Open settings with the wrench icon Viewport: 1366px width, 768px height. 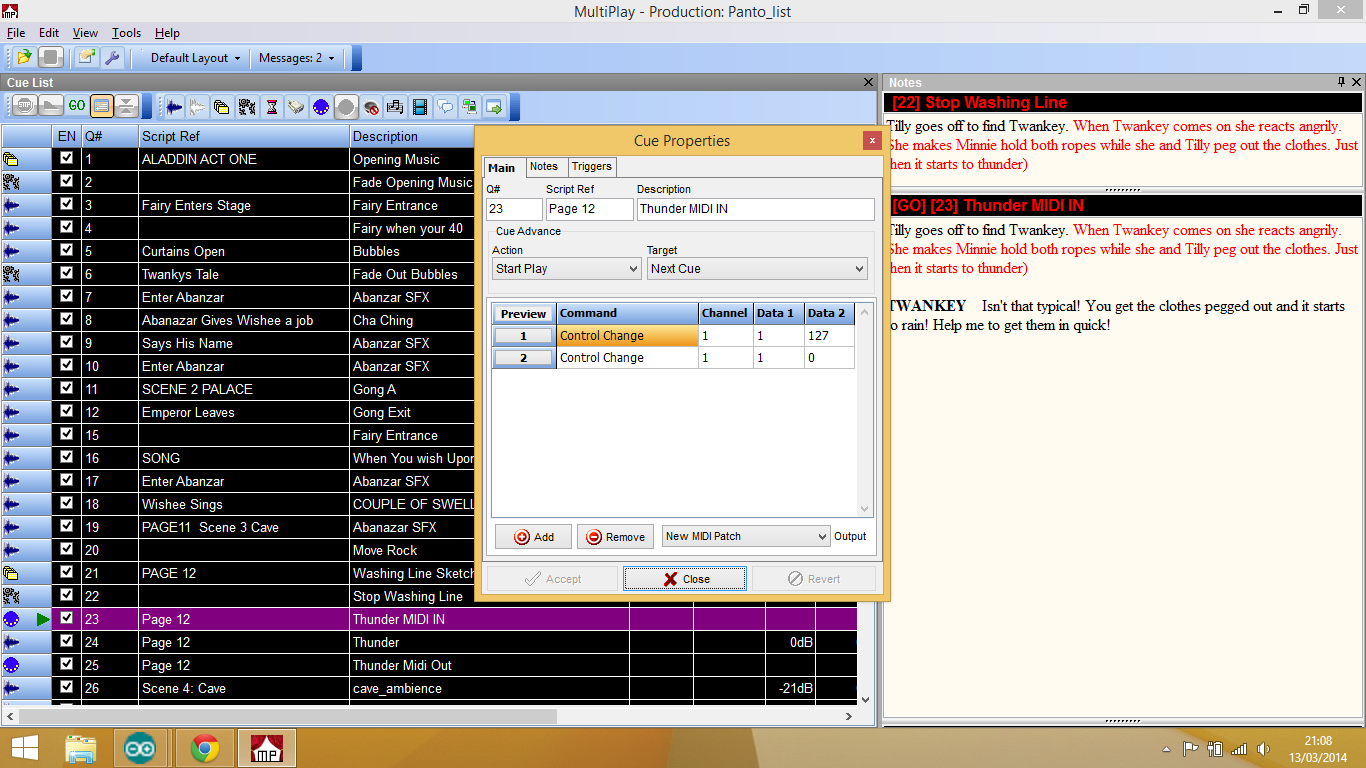point(113,58)
